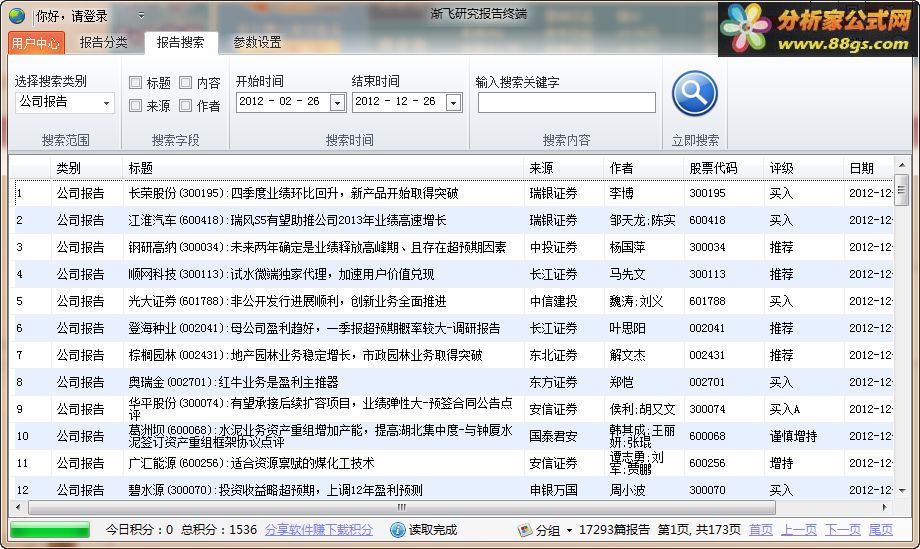Click the green progress bar

coord(50,530)
